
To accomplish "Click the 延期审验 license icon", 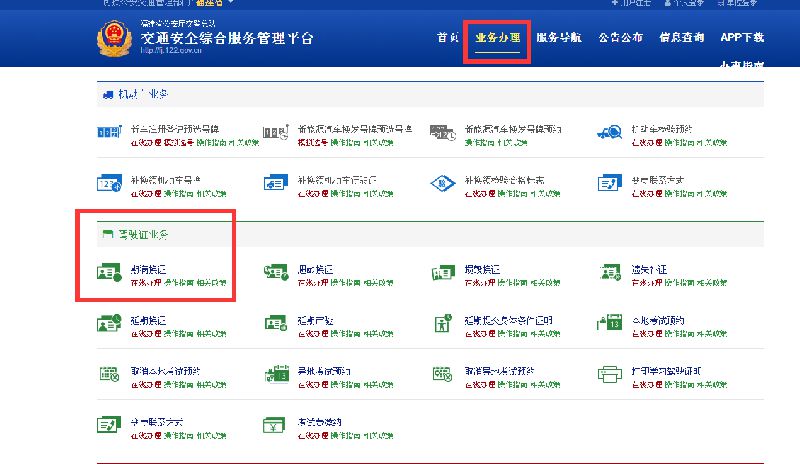I will 276,323.
